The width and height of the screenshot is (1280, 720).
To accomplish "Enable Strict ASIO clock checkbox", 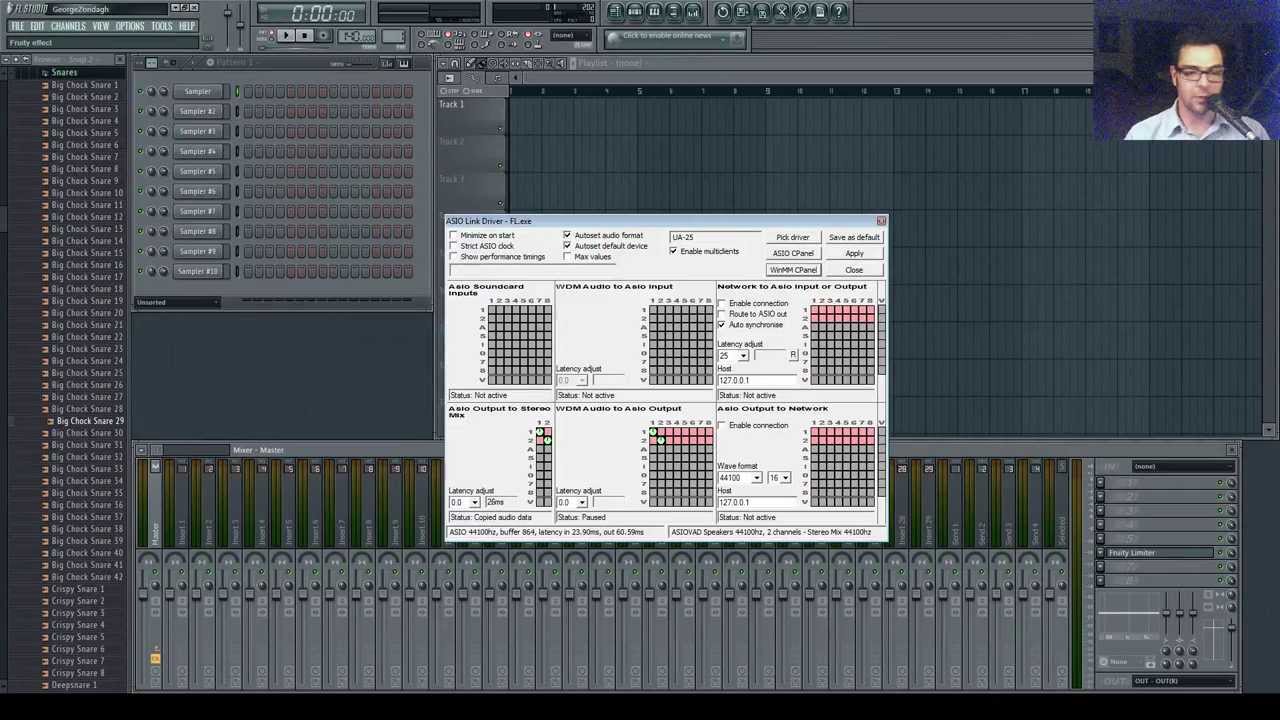I will (x=454, y=246).
